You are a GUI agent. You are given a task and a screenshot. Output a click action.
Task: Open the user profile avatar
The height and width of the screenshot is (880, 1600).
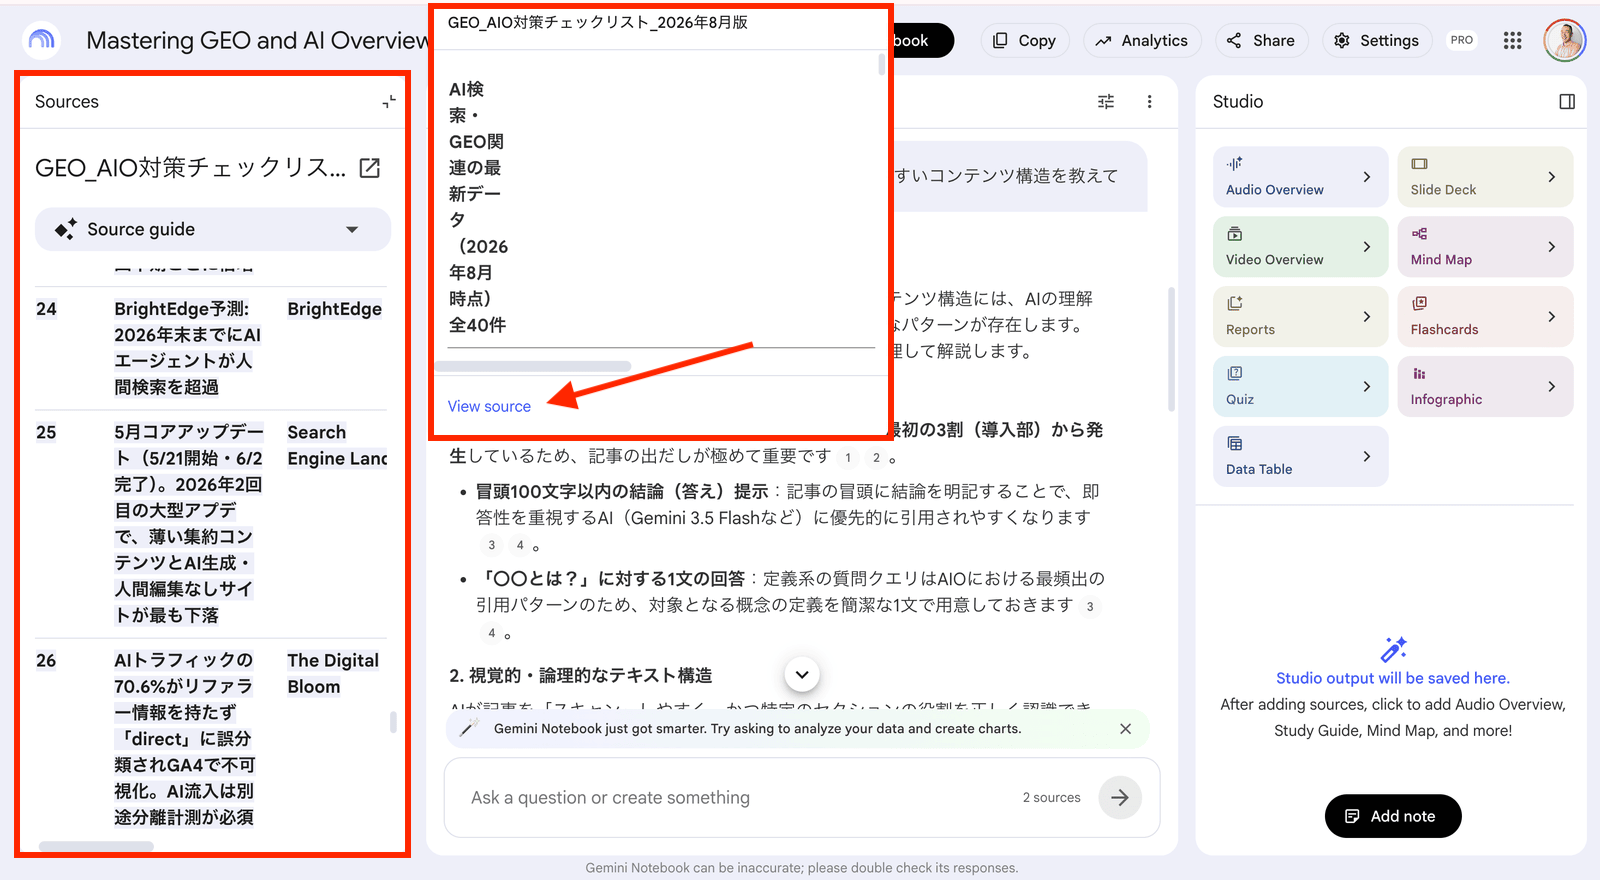point(1564,40)
